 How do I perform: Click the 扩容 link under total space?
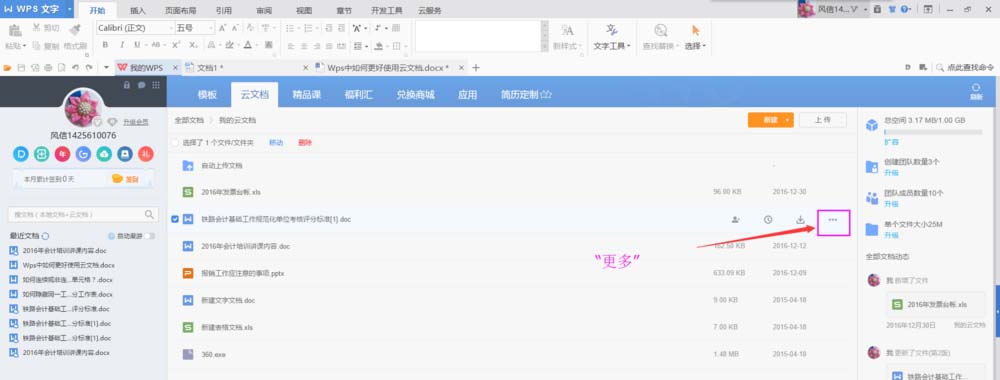click(891, 142)
